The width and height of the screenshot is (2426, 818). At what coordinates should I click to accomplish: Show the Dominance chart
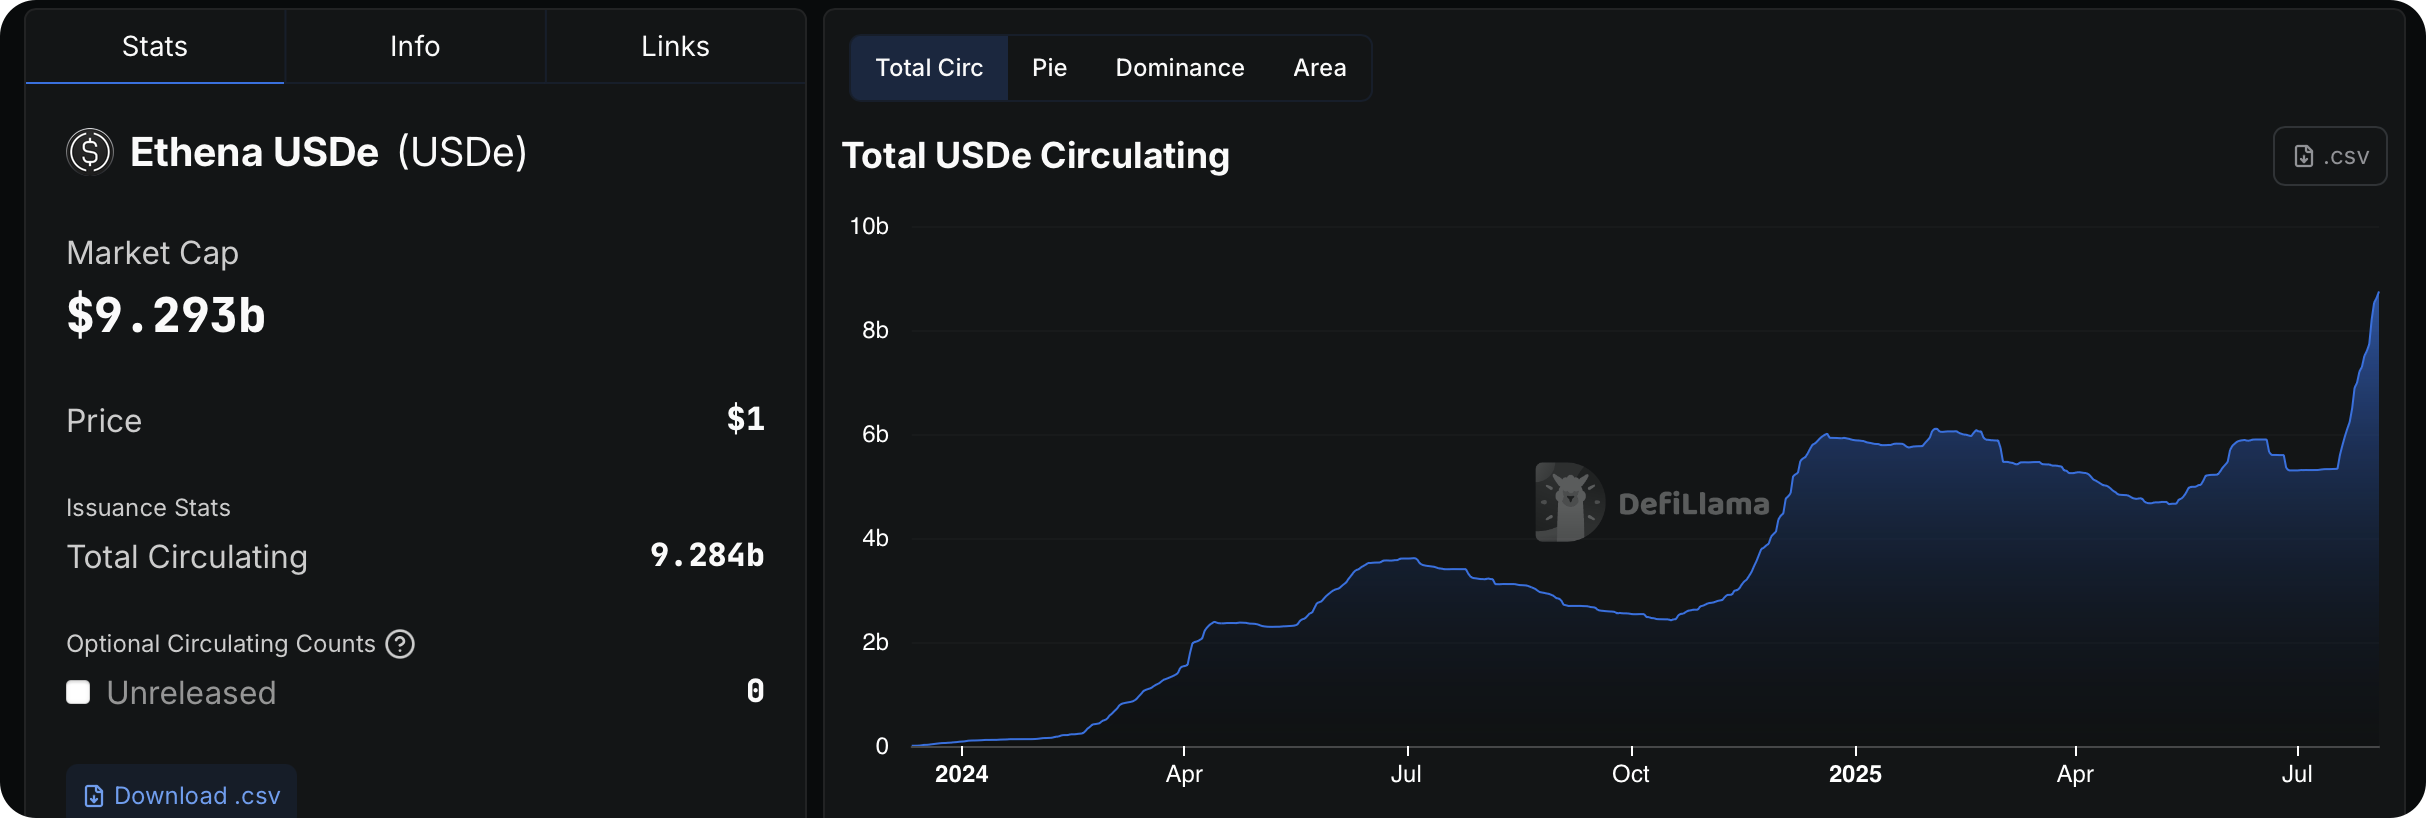point(1180,68)
